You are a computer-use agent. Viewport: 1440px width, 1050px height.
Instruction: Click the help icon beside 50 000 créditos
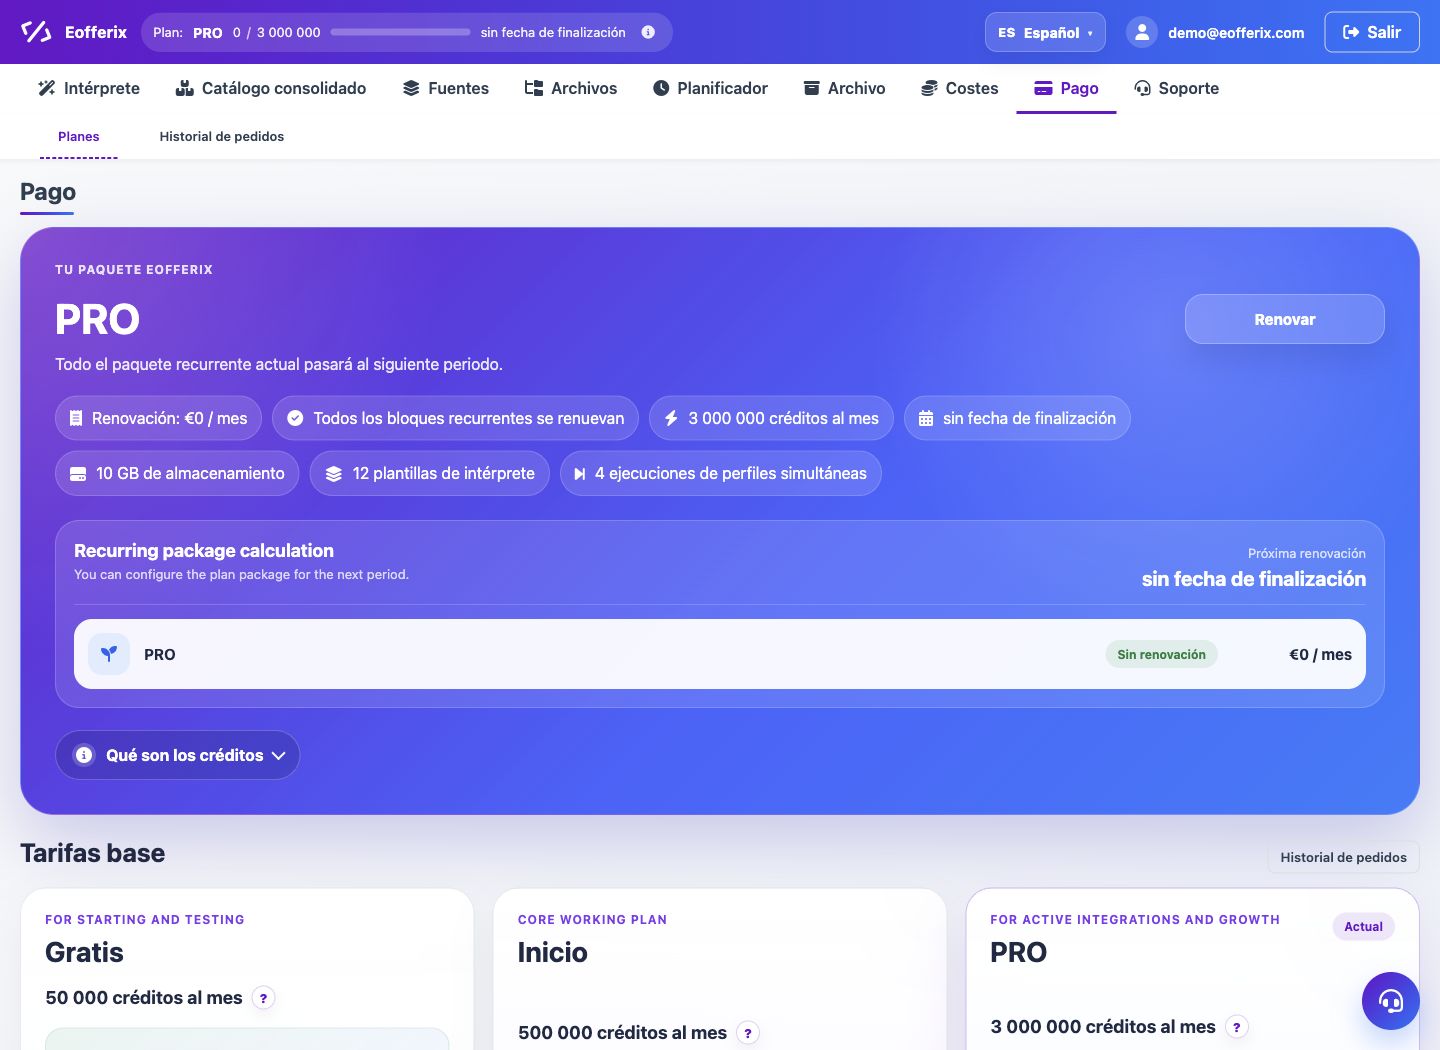point(263,998)
